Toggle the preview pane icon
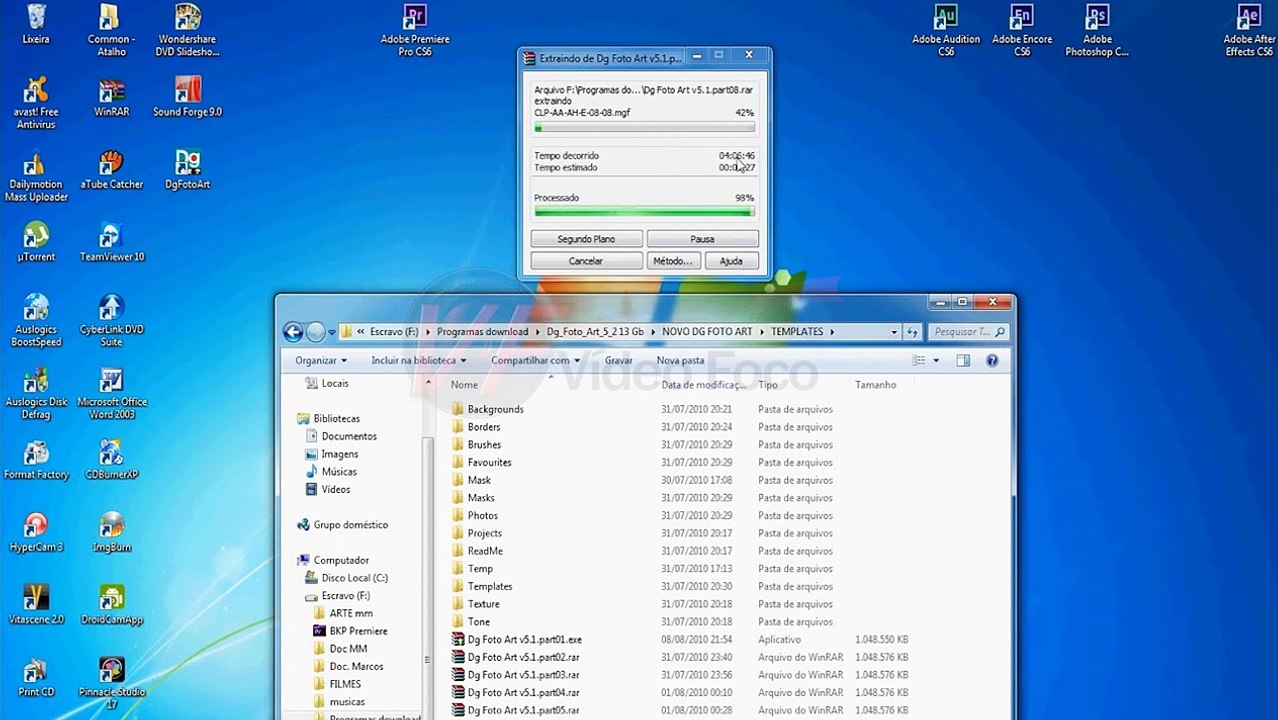 pos(963,360)
